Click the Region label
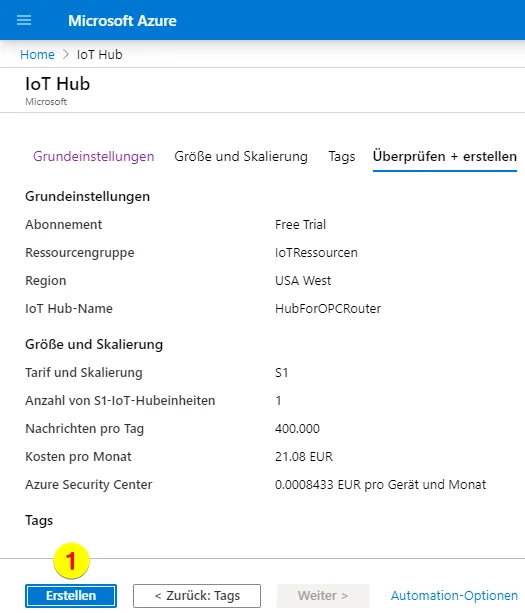 (x=45, y=281)
